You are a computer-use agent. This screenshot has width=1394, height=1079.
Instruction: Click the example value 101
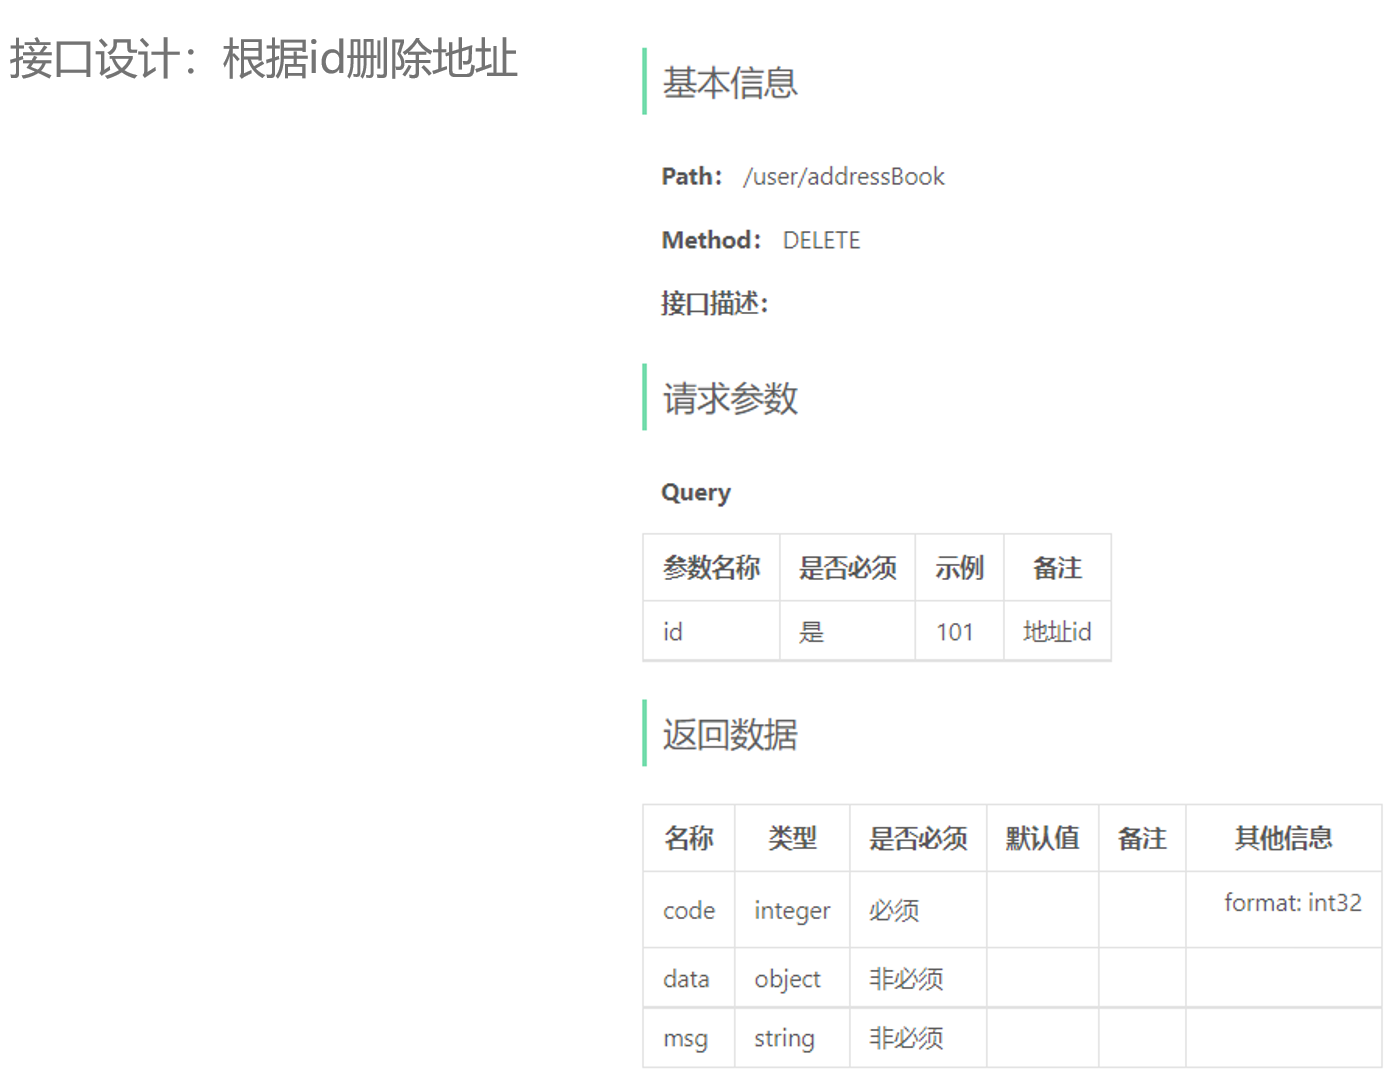click(956, 631)
